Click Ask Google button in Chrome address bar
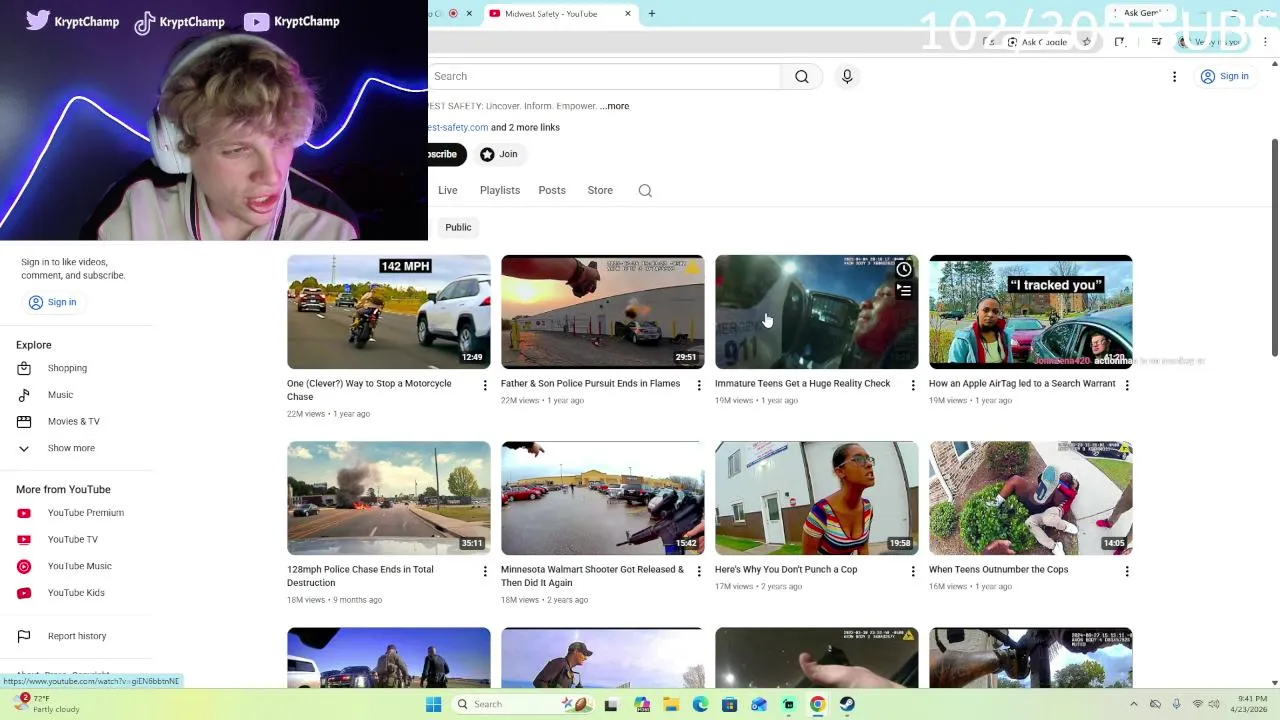The image size is (1280, 720). [1036, 42]
